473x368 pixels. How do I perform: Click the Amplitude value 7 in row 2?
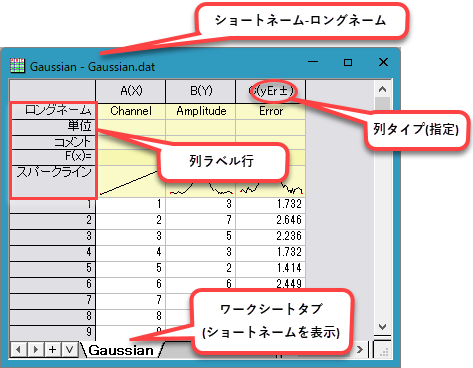point(201,221)
